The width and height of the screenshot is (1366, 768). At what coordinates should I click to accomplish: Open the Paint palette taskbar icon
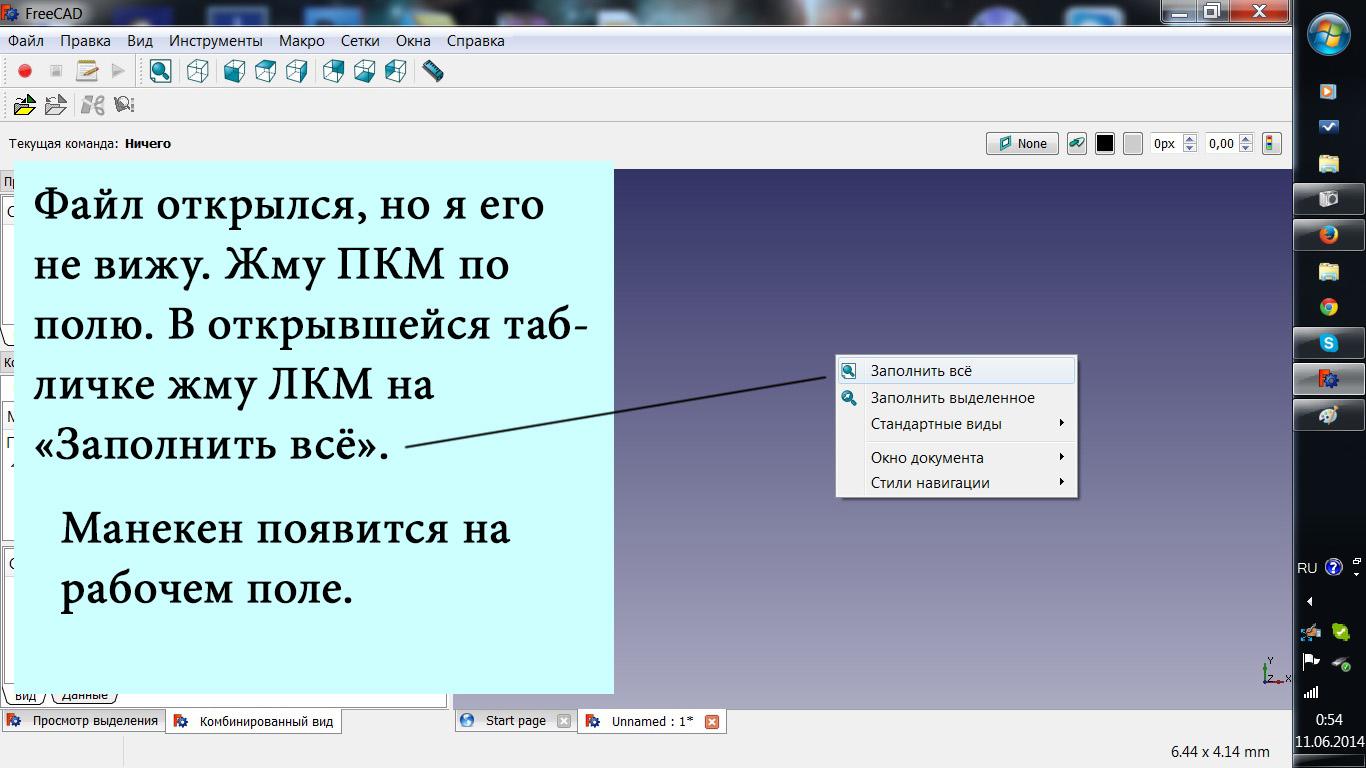tap(1329, 415)
